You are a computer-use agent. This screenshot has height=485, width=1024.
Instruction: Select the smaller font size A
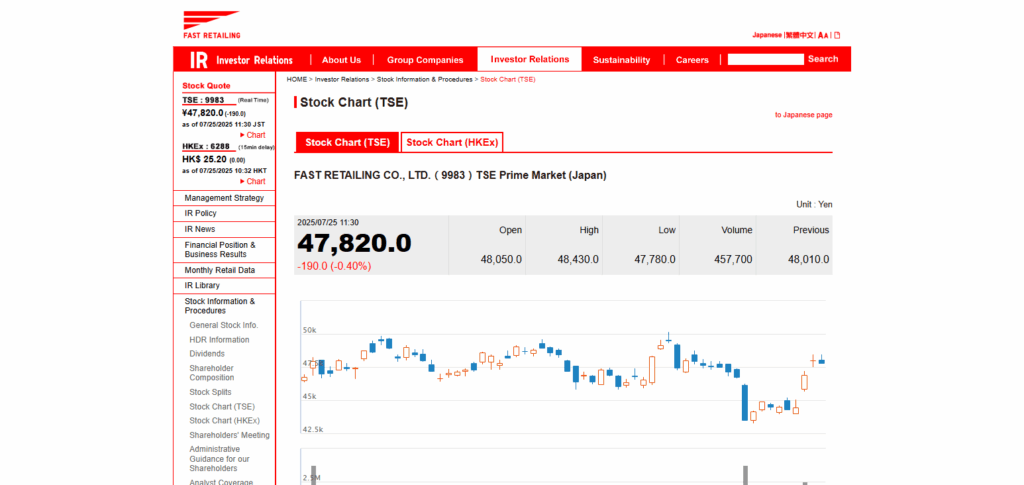click(x=827, y=35)
